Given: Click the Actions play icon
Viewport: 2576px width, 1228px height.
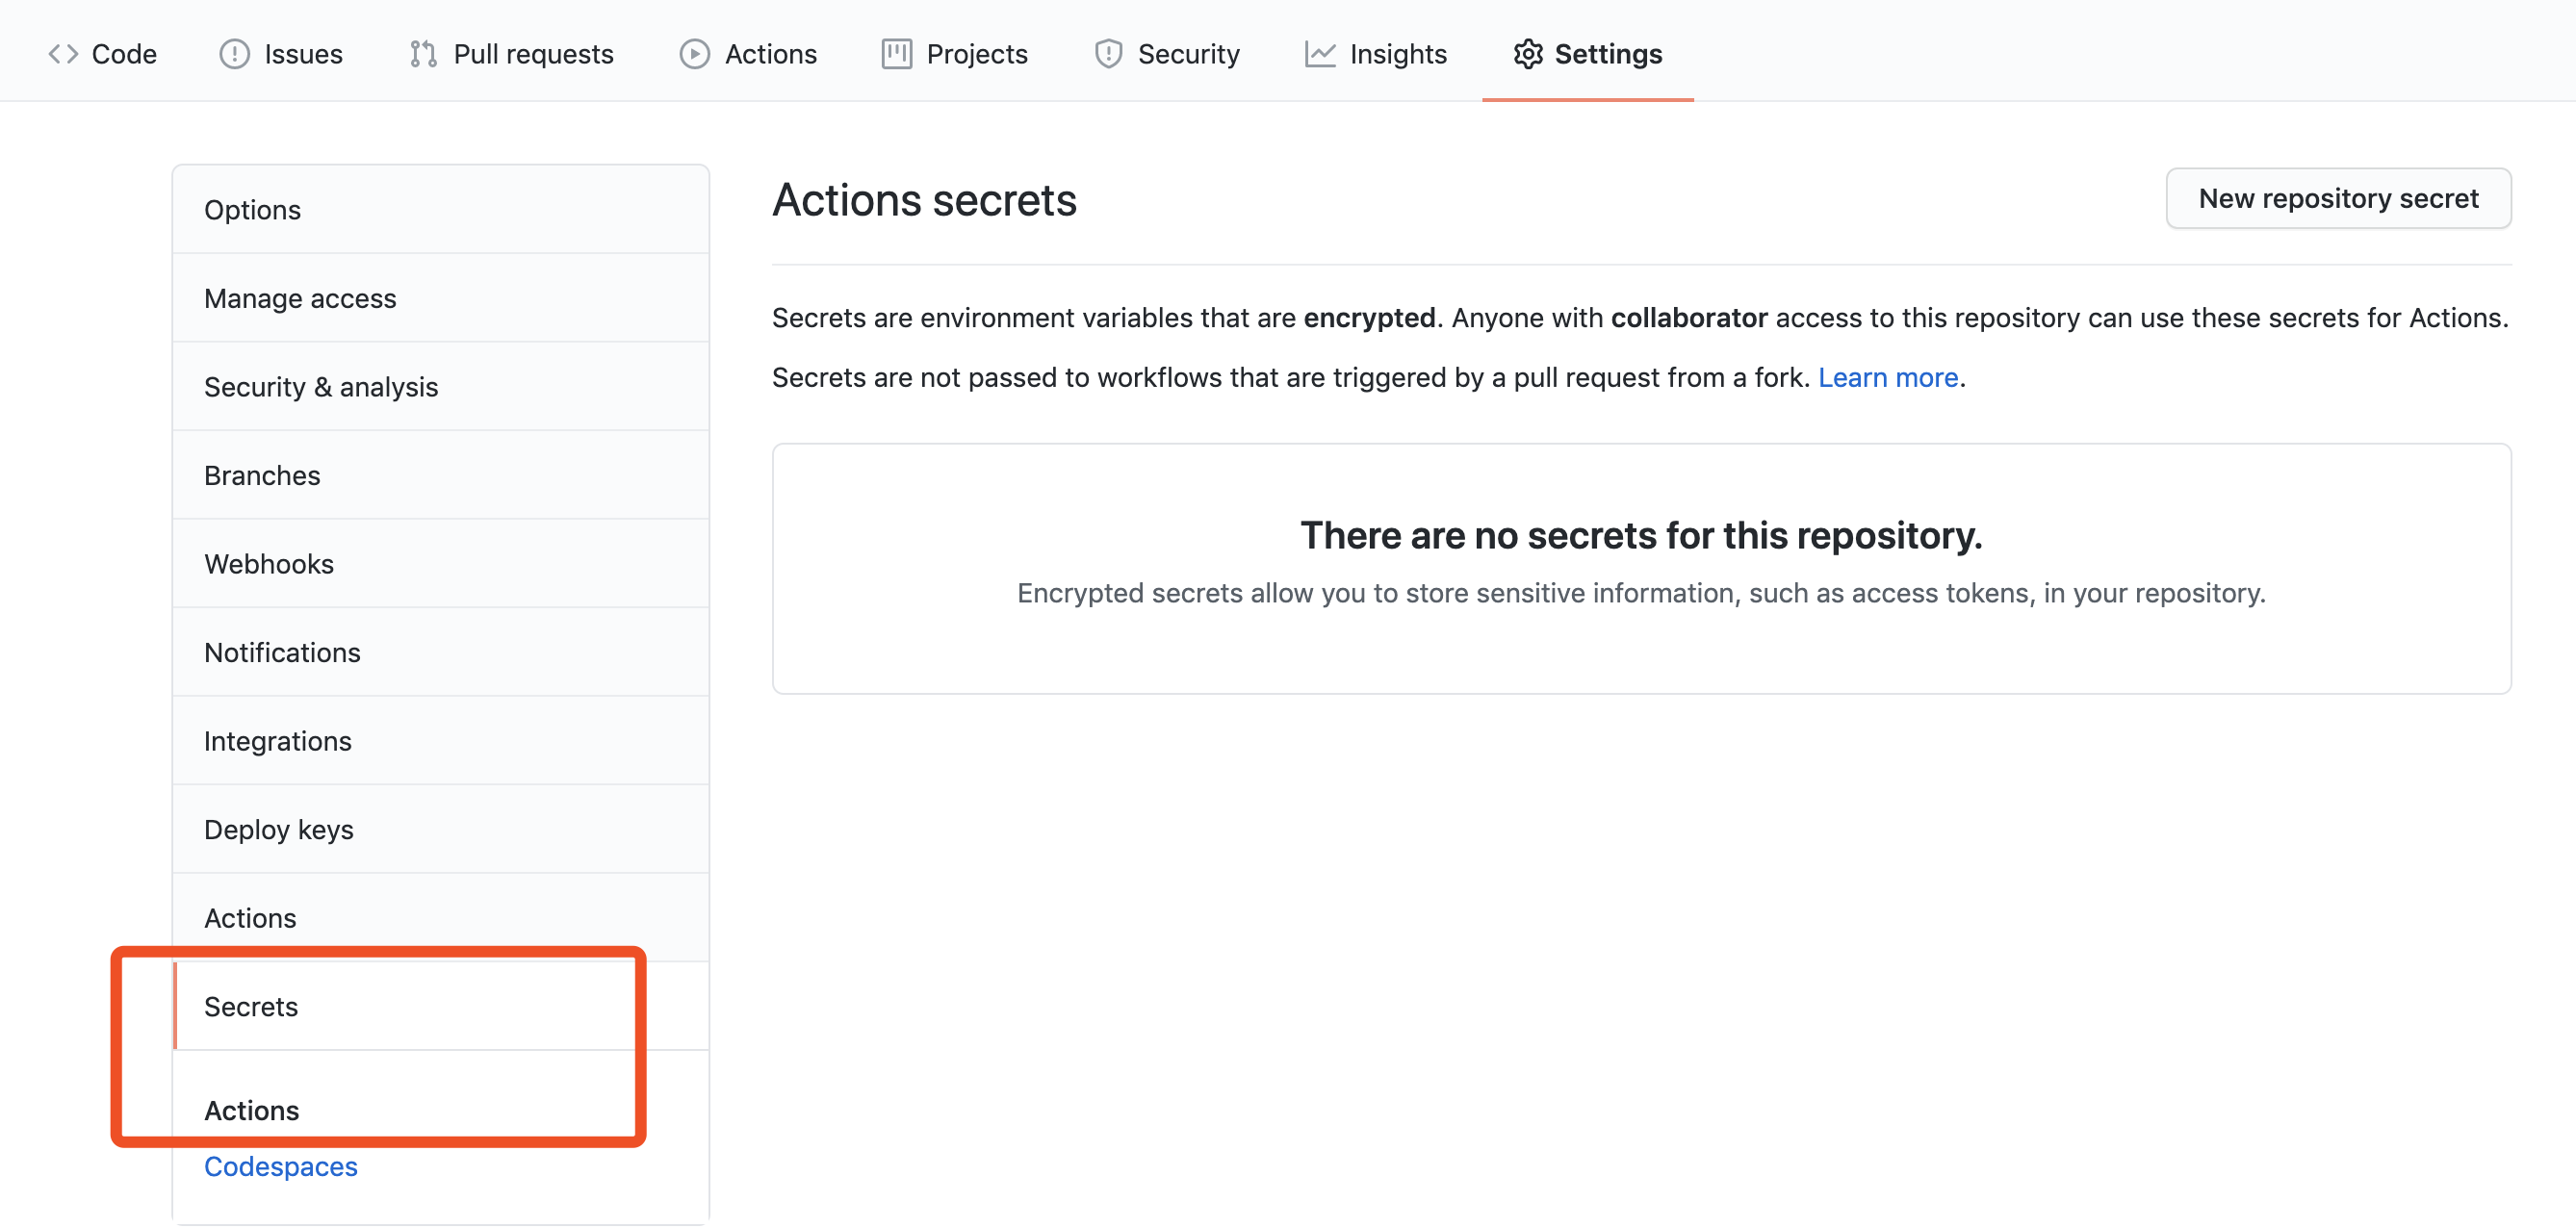Looking at the screenshot, I should [694, 54].
